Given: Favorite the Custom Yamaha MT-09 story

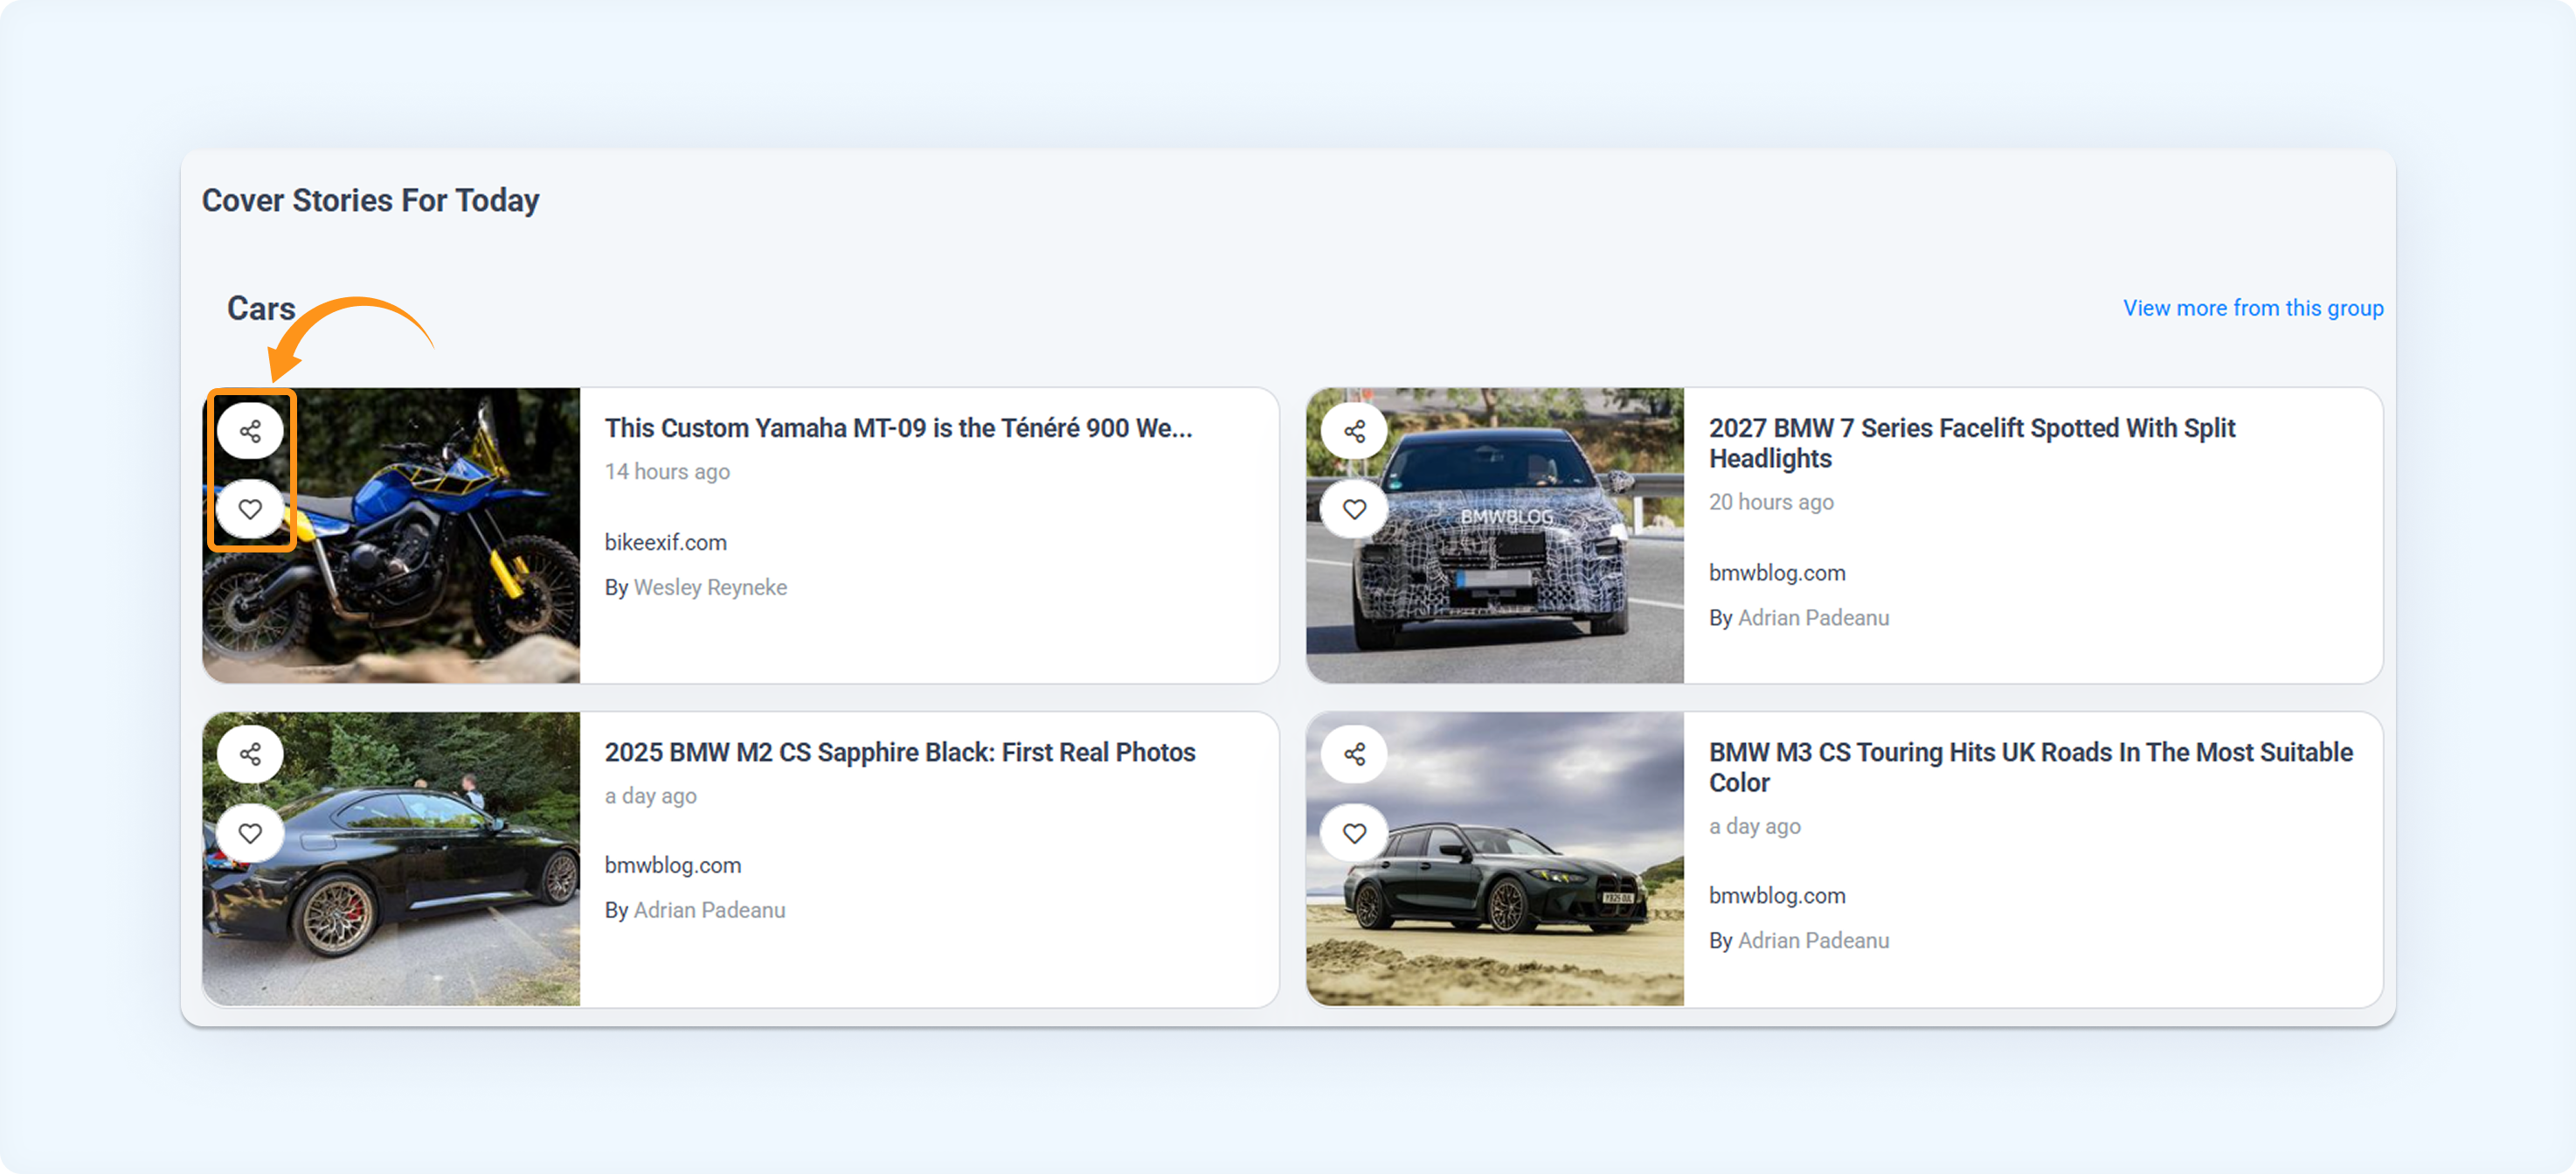Looking at the screenshot, I should [x=250, y=509].
